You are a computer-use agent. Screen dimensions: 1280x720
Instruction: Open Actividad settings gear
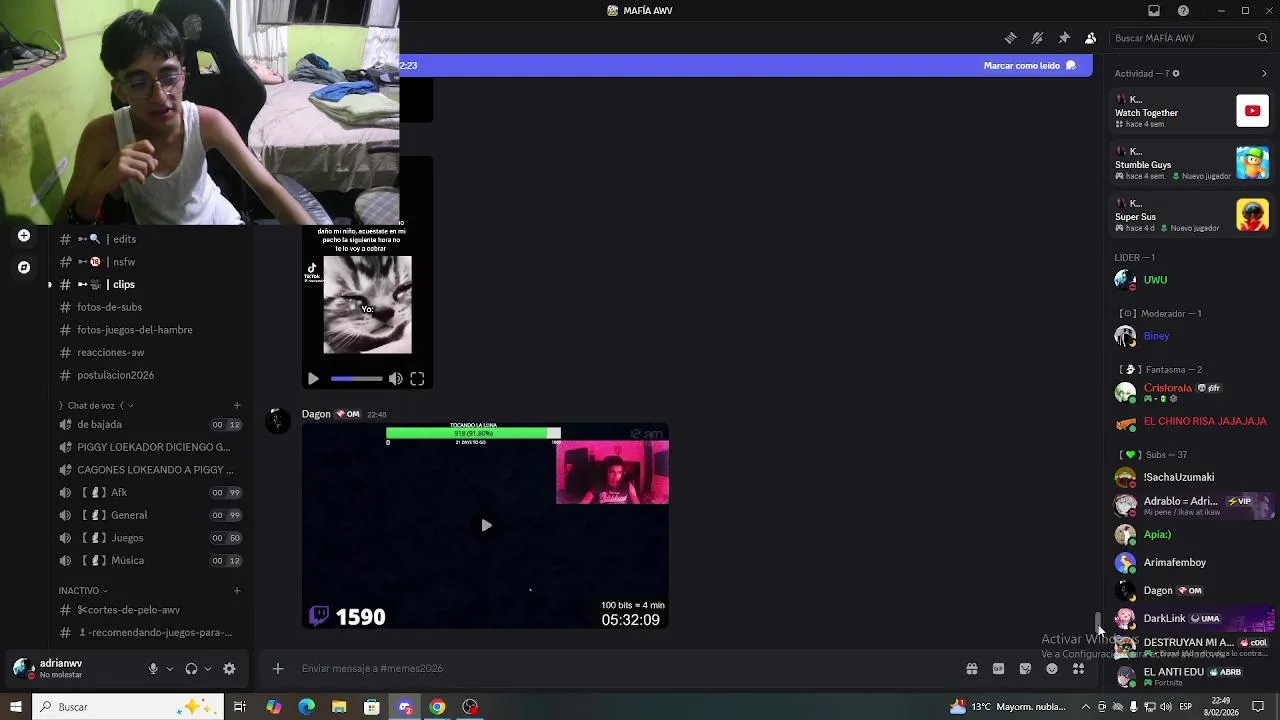click(1176, 73)
